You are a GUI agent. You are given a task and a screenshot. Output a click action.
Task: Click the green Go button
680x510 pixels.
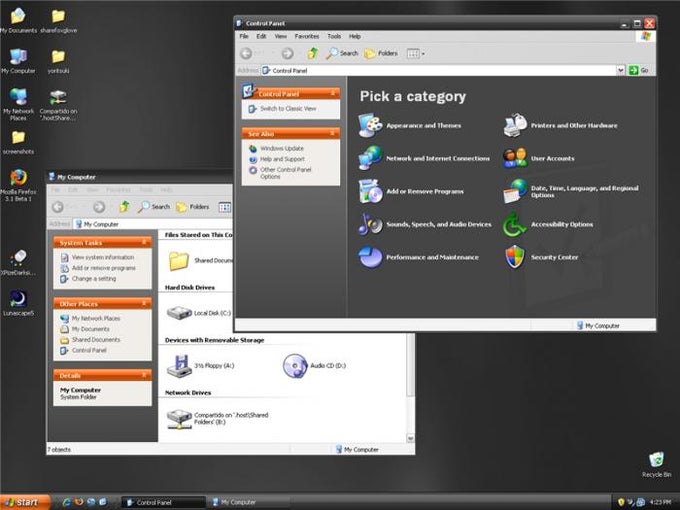coord(639,70)
